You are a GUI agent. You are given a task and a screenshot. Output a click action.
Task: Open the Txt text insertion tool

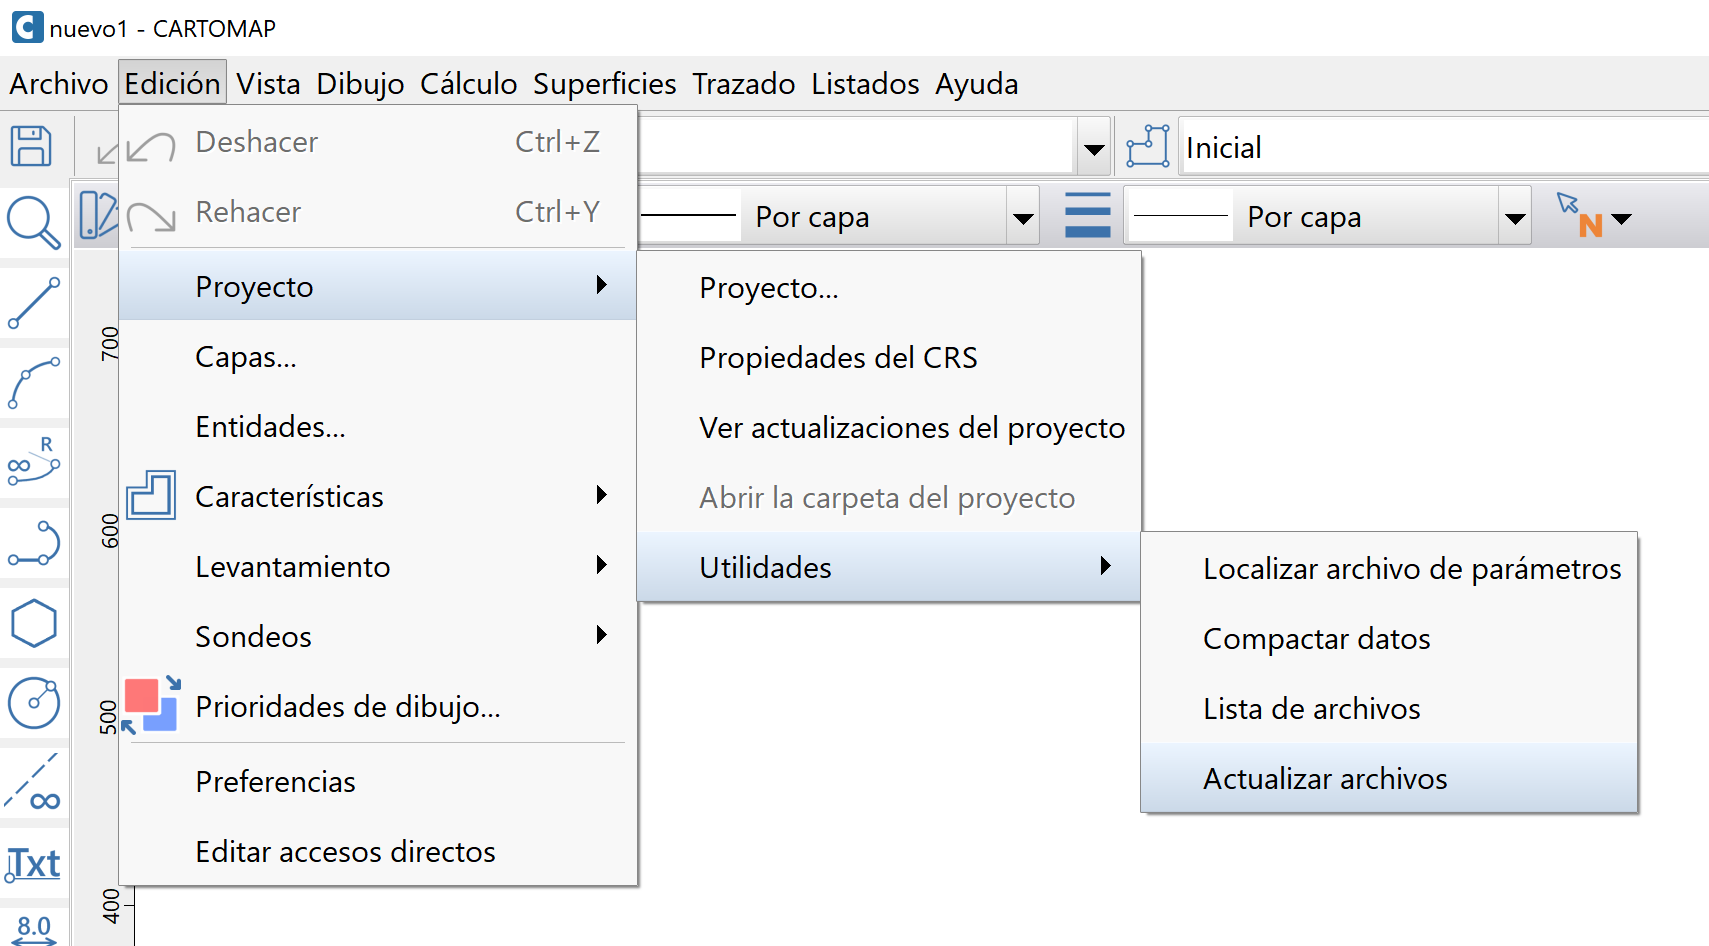(x=32, y=863)
